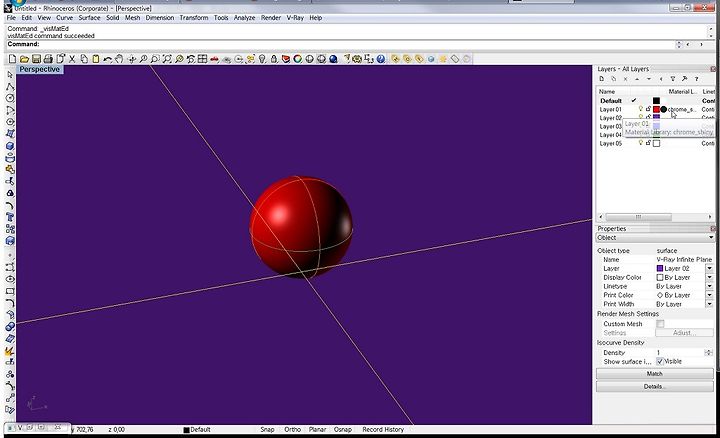Open the Curve menu
The height and width of the screenshot is (438, 720).
64,18
